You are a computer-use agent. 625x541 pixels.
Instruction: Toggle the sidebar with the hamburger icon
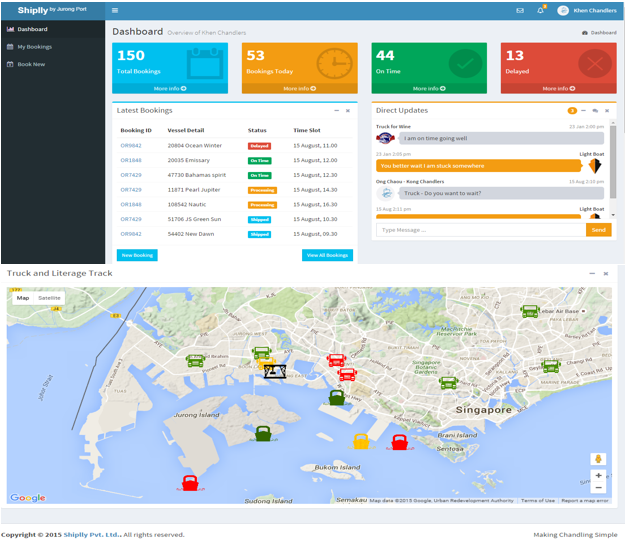tap(115, 10)
